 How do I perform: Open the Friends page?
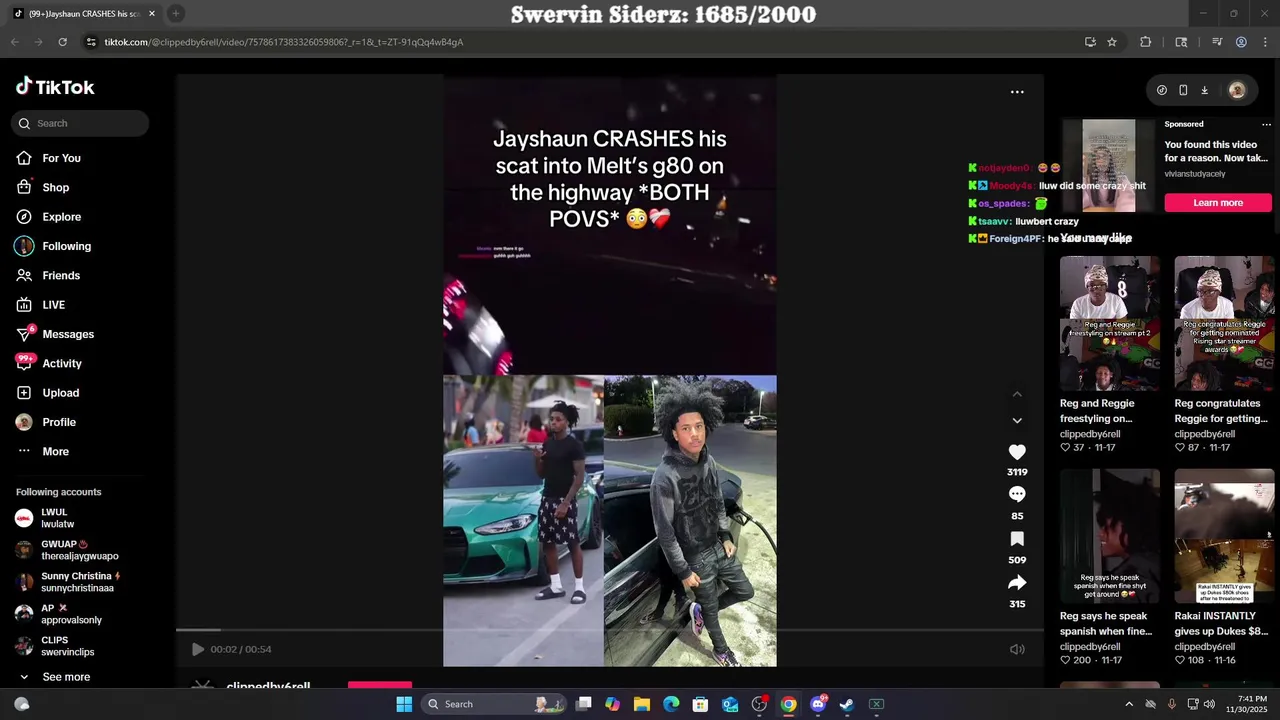point(60,275)
